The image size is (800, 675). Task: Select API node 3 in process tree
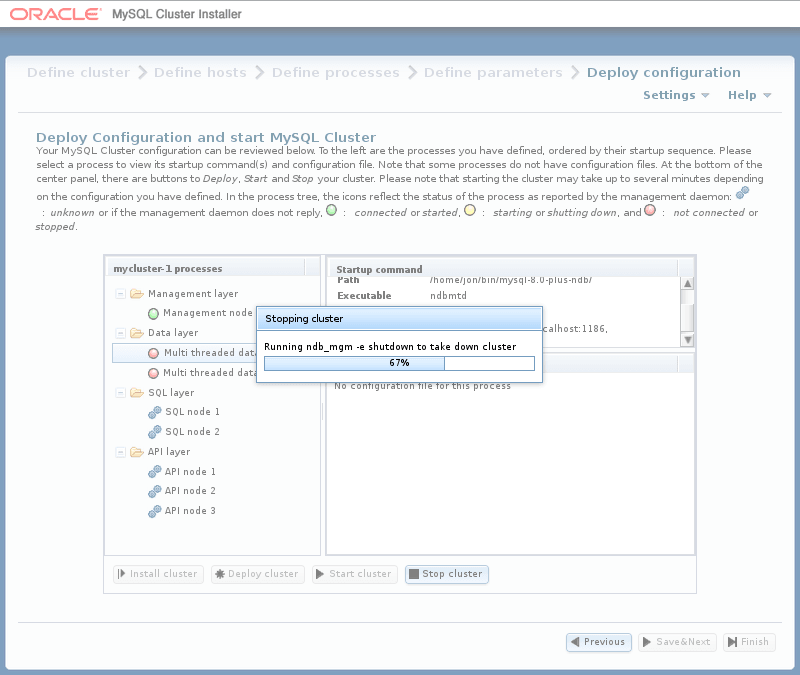(x=190, y=511)
